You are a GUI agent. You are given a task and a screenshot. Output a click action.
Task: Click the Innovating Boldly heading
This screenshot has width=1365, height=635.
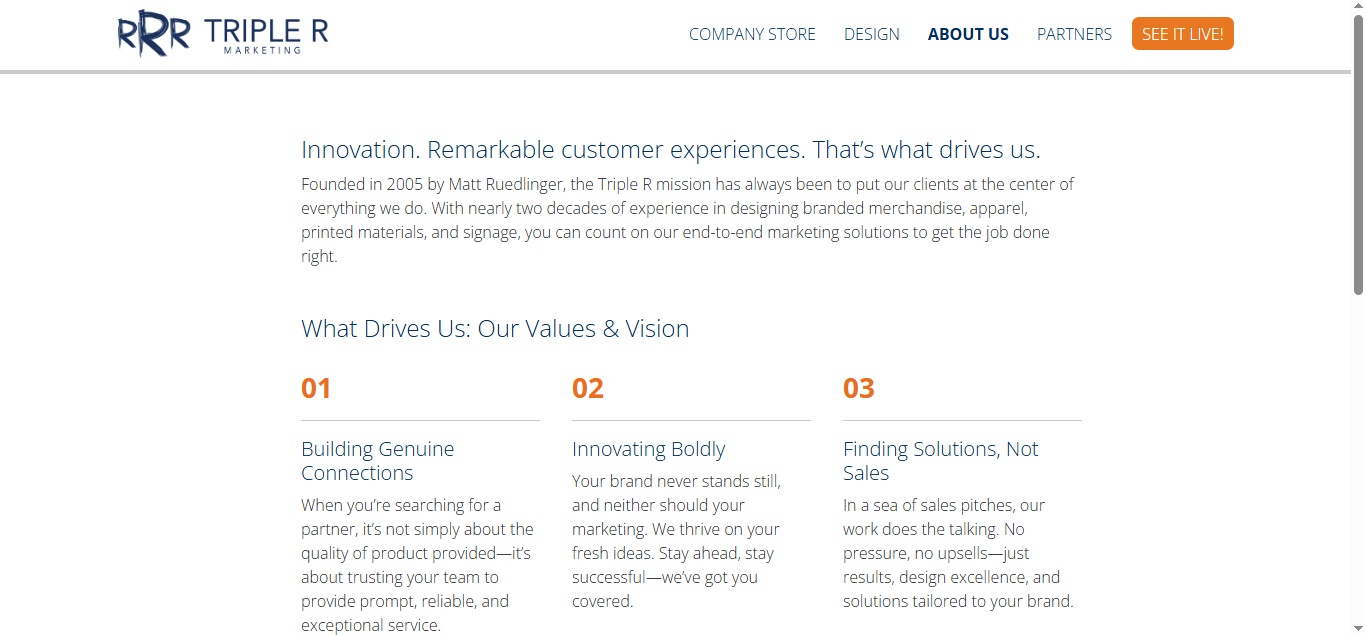(648, 449)
